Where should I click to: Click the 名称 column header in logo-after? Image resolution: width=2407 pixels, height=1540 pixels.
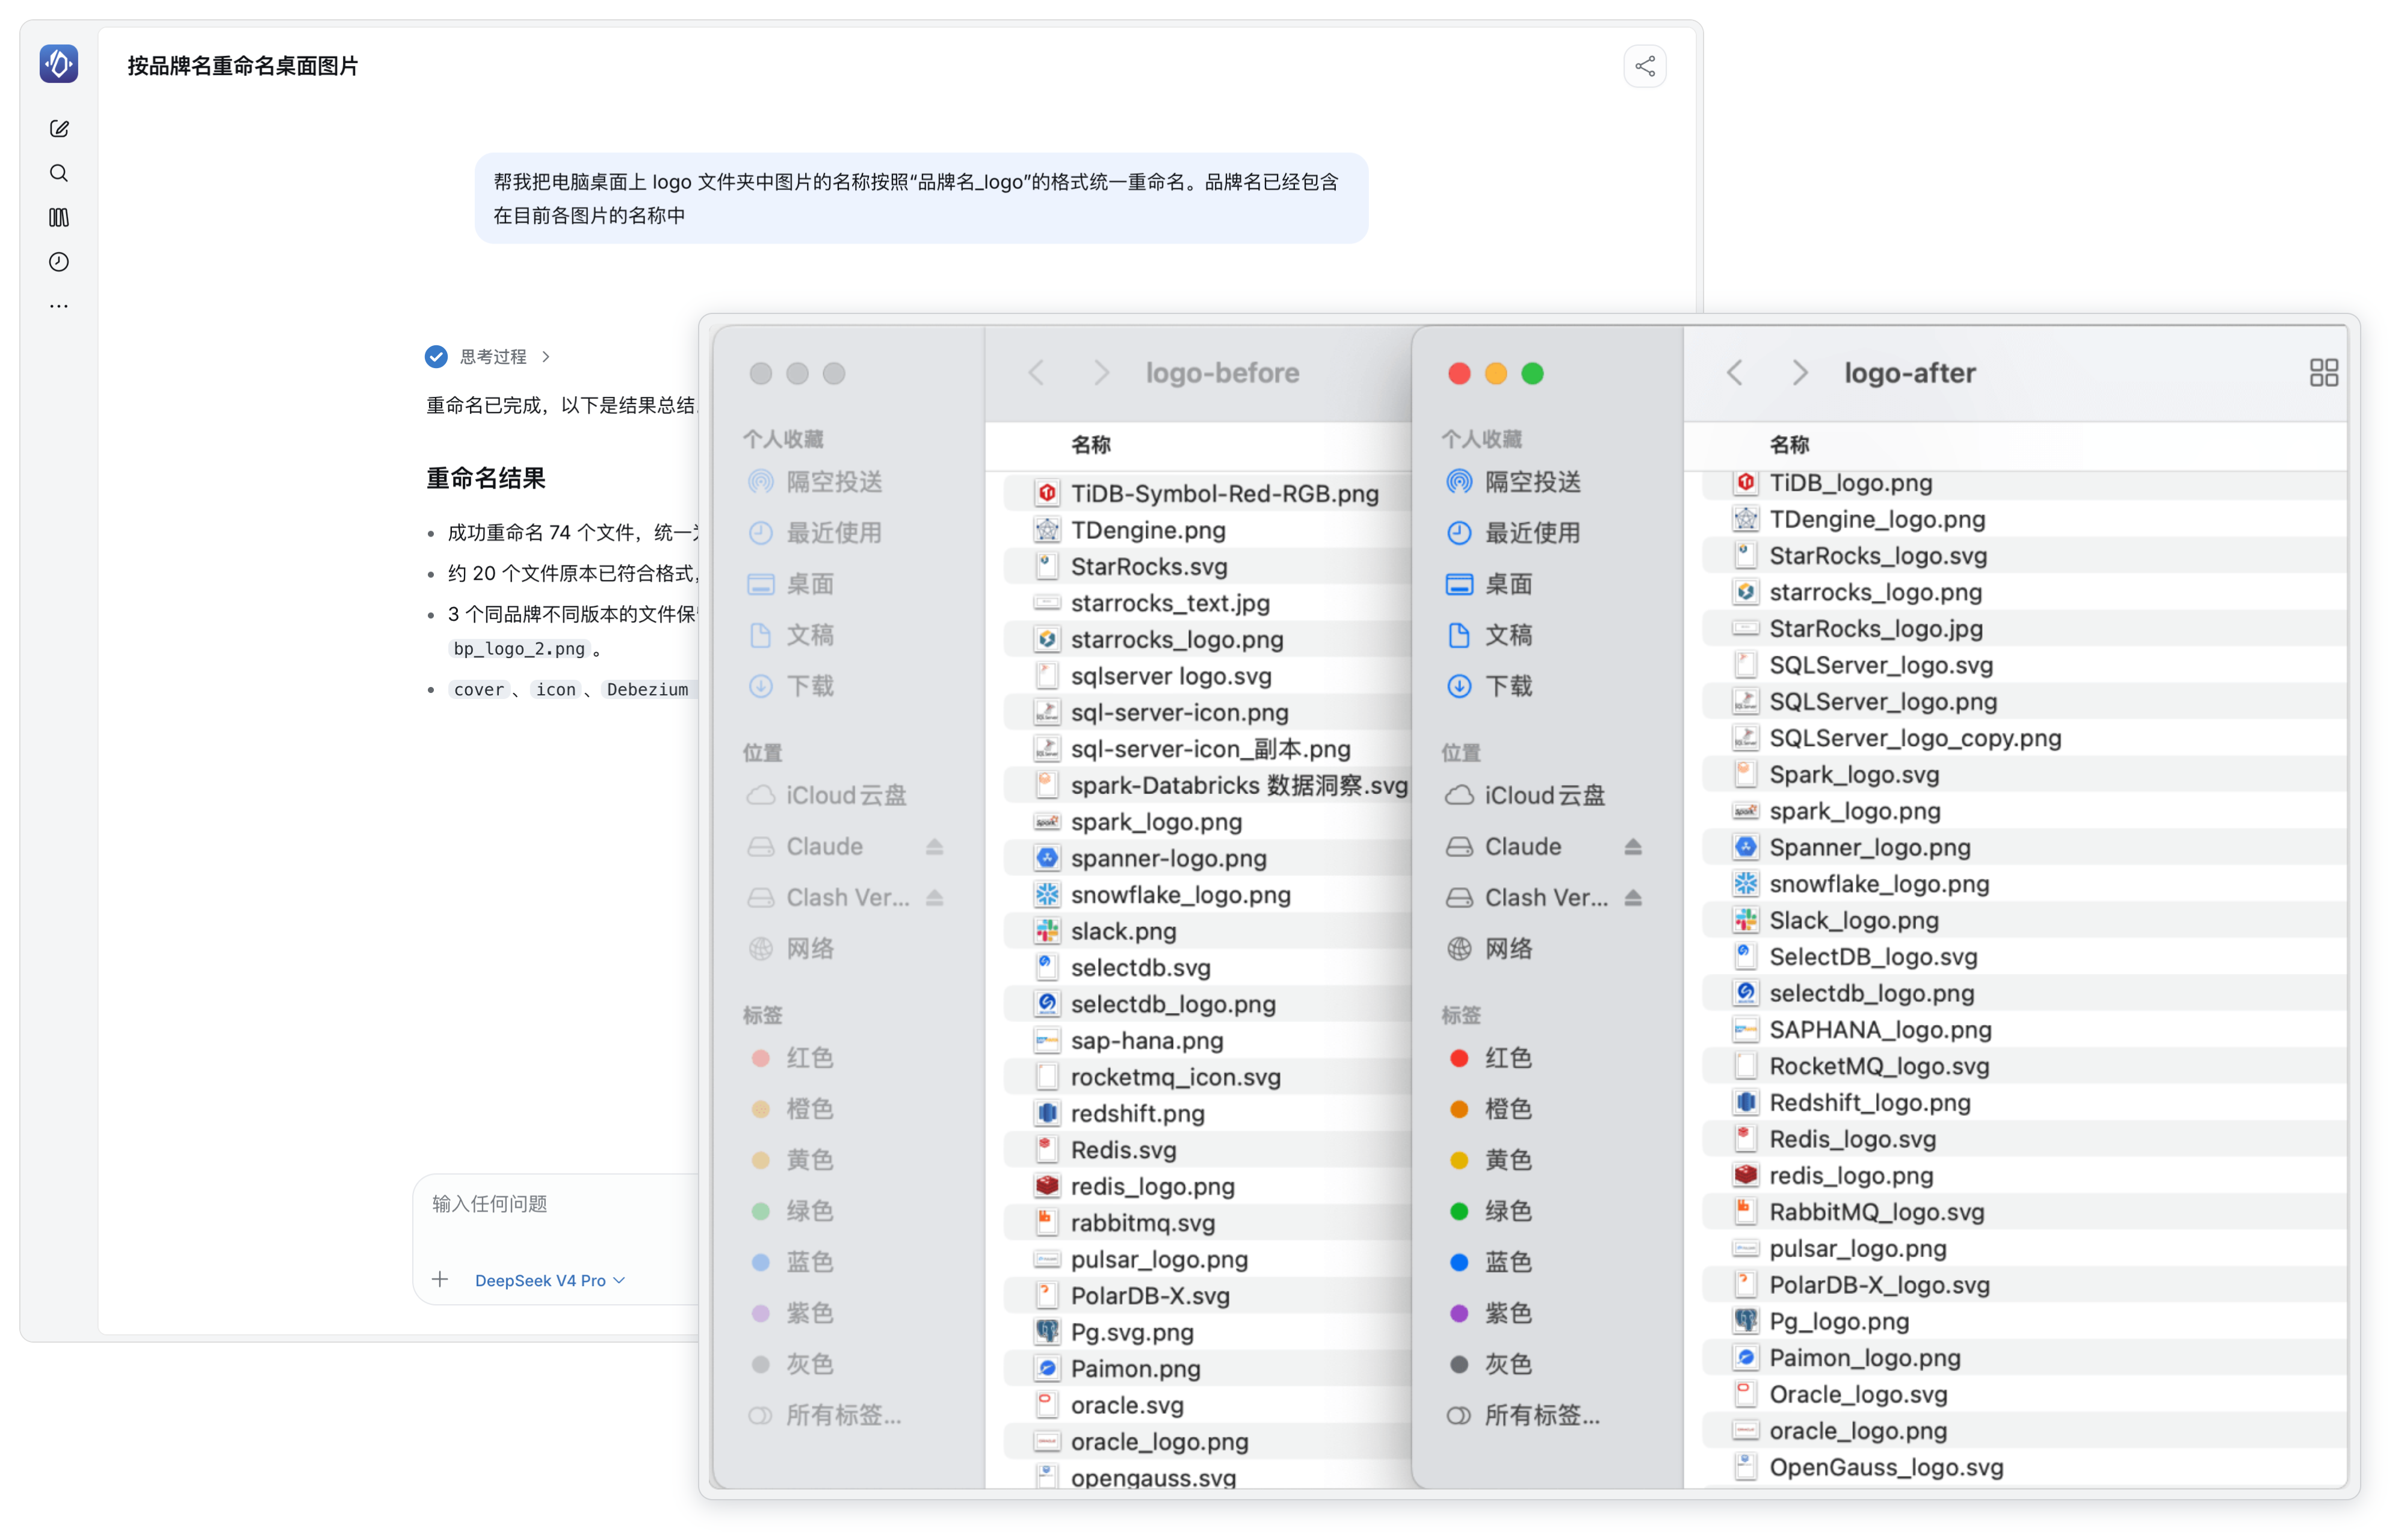click(1790, 445)
